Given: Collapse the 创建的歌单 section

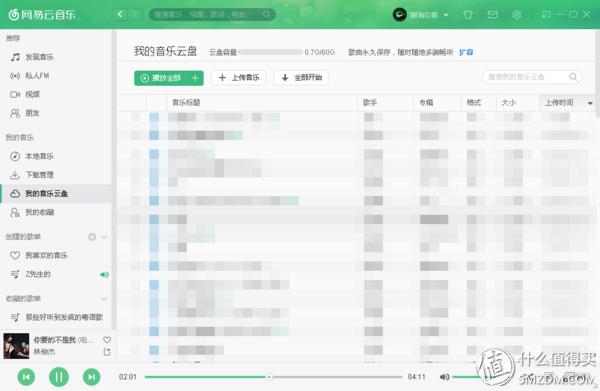Looking at the screenshot, I should 104,237.
